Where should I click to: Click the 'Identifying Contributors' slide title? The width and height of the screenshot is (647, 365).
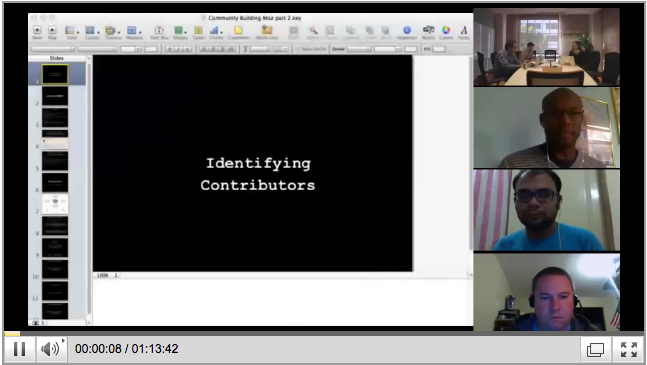pyautogui.click(x=258, y=174)
